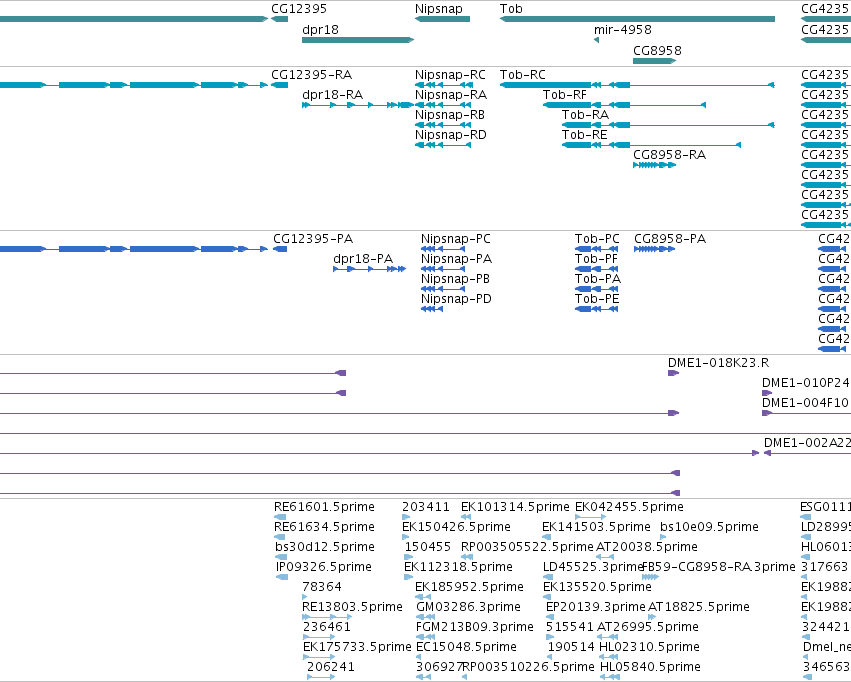
Task: Open the Tob-RA transcript label
Action: [585, 114]
